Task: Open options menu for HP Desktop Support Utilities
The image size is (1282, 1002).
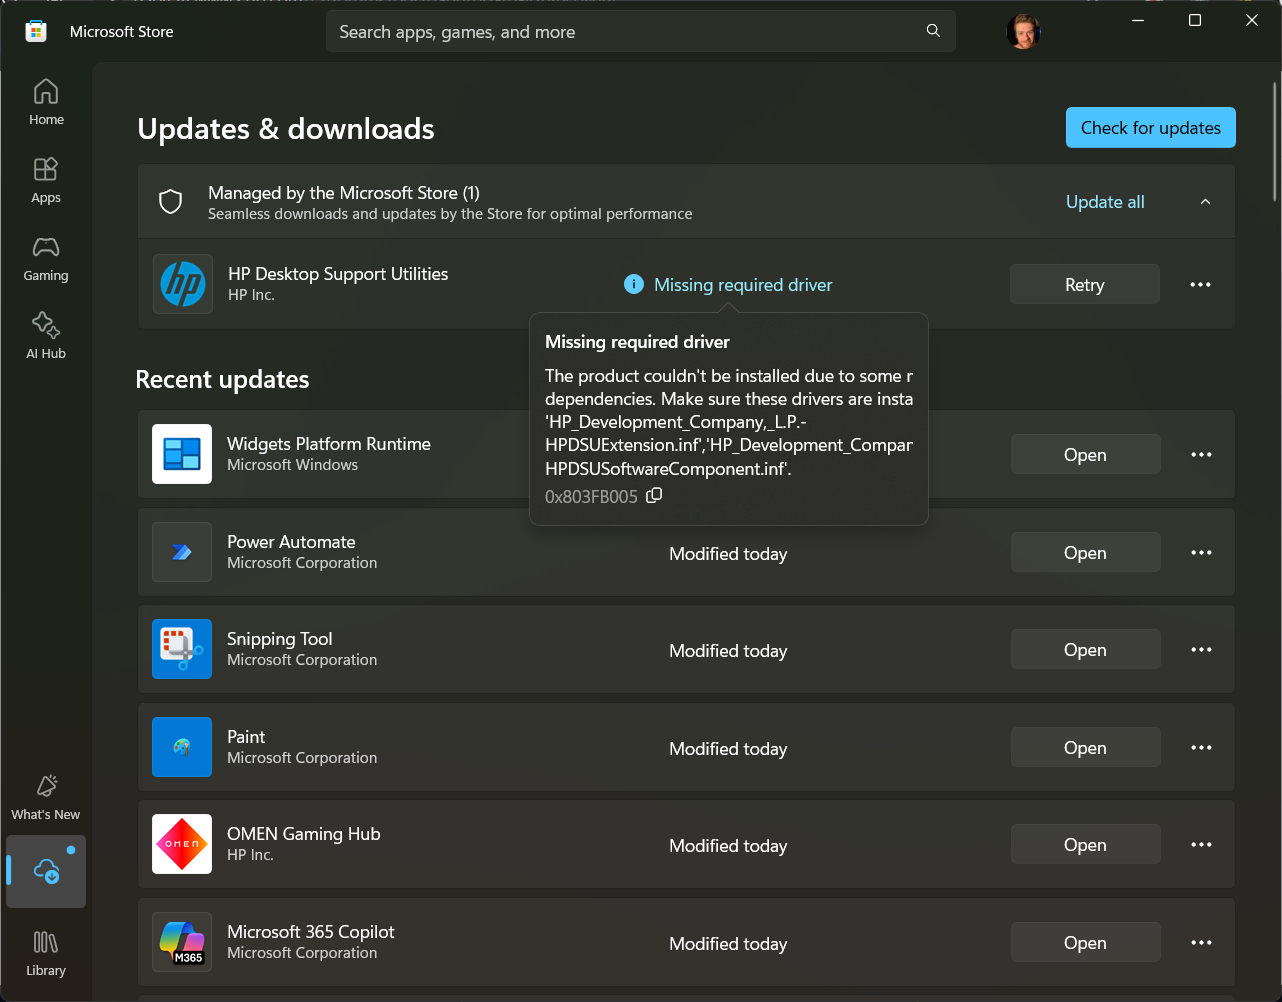Action: 1199,284
